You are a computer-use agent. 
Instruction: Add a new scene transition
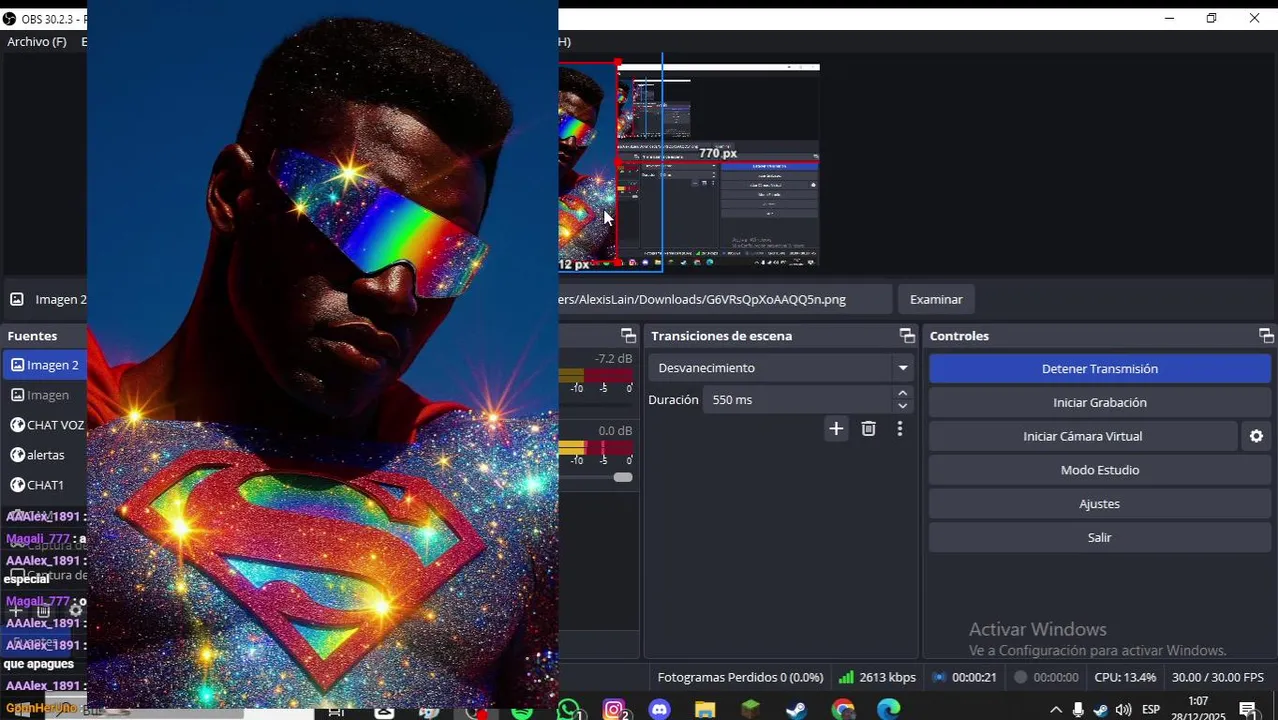836,429
